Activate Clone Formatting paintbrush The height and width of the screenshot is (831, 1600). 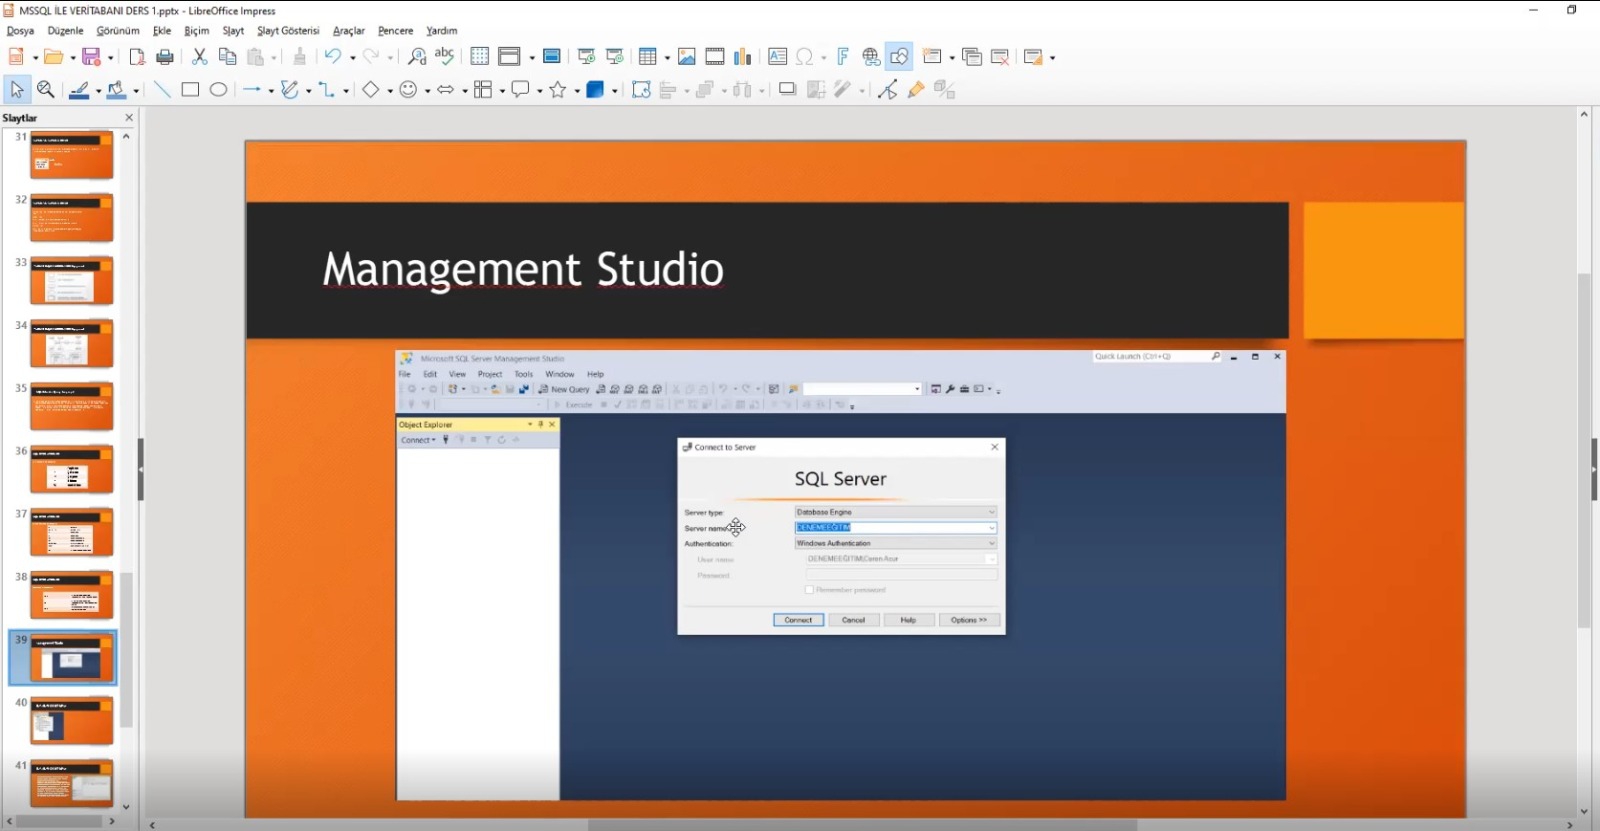[x=299, y=57]
